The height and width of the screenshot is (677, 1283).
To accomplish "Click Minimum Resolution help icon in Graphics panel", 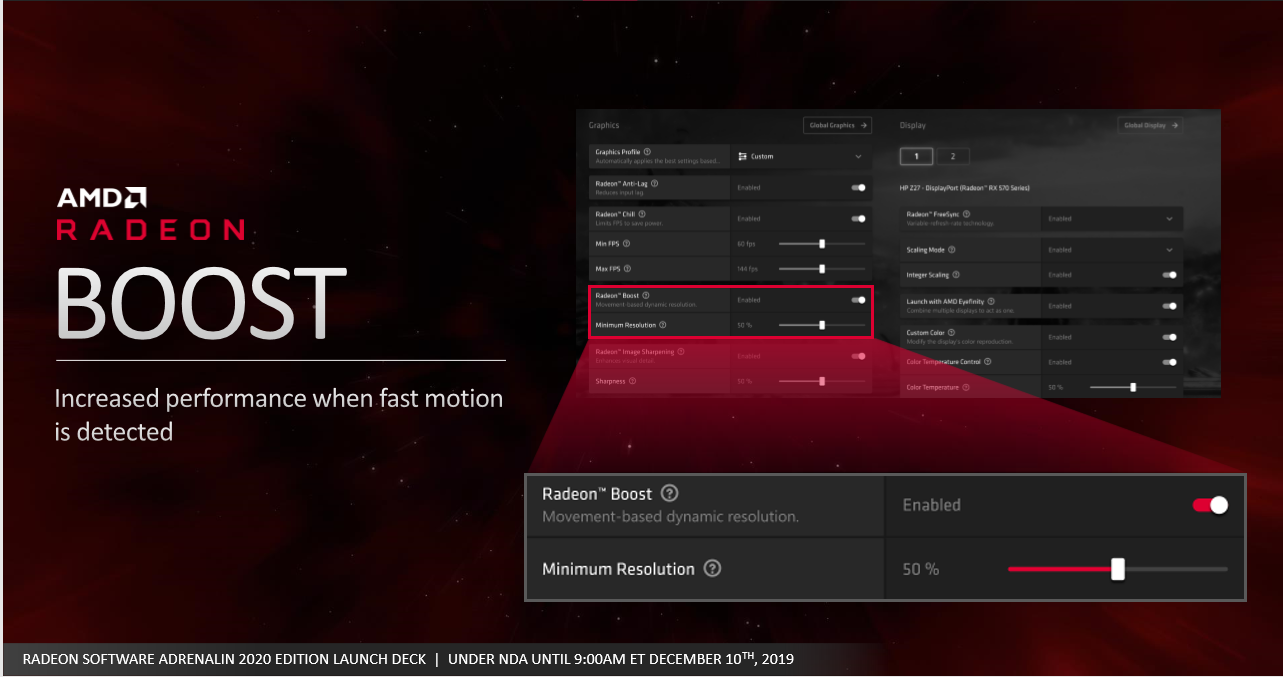I will (662, 324).
